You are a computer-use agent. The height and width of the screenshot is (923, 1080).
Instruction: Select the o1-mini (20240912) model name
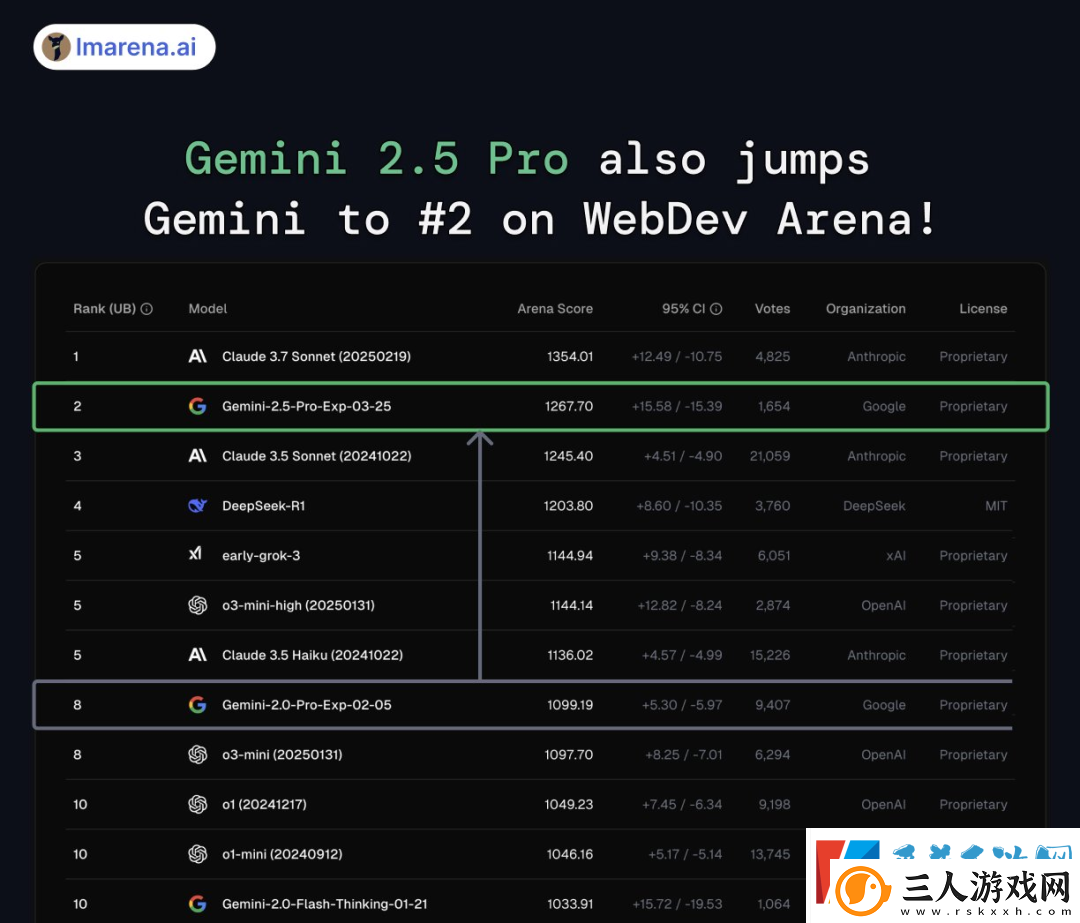[282, 854]
